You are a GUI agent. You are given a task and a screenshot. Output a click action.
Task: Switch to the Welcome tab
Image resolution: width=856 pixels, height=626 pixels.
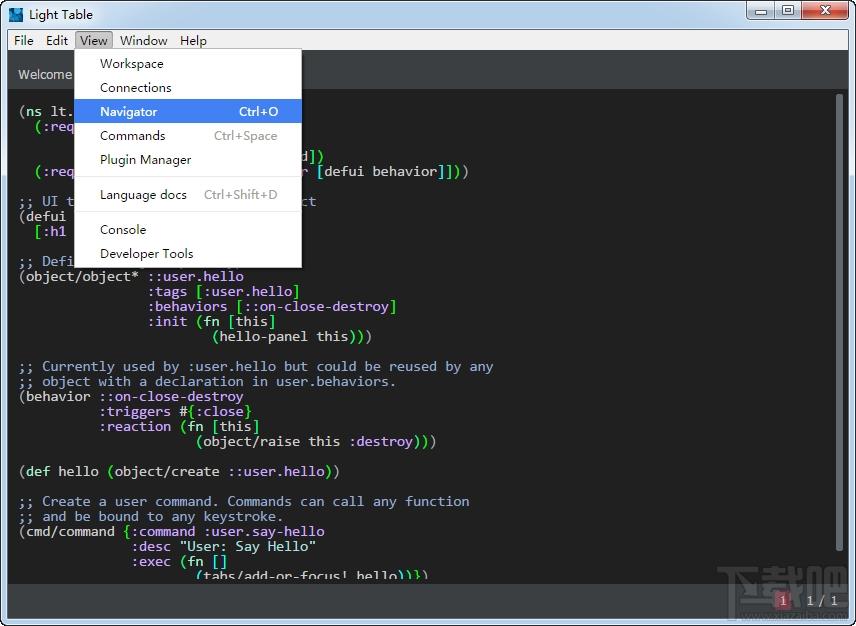45,74
